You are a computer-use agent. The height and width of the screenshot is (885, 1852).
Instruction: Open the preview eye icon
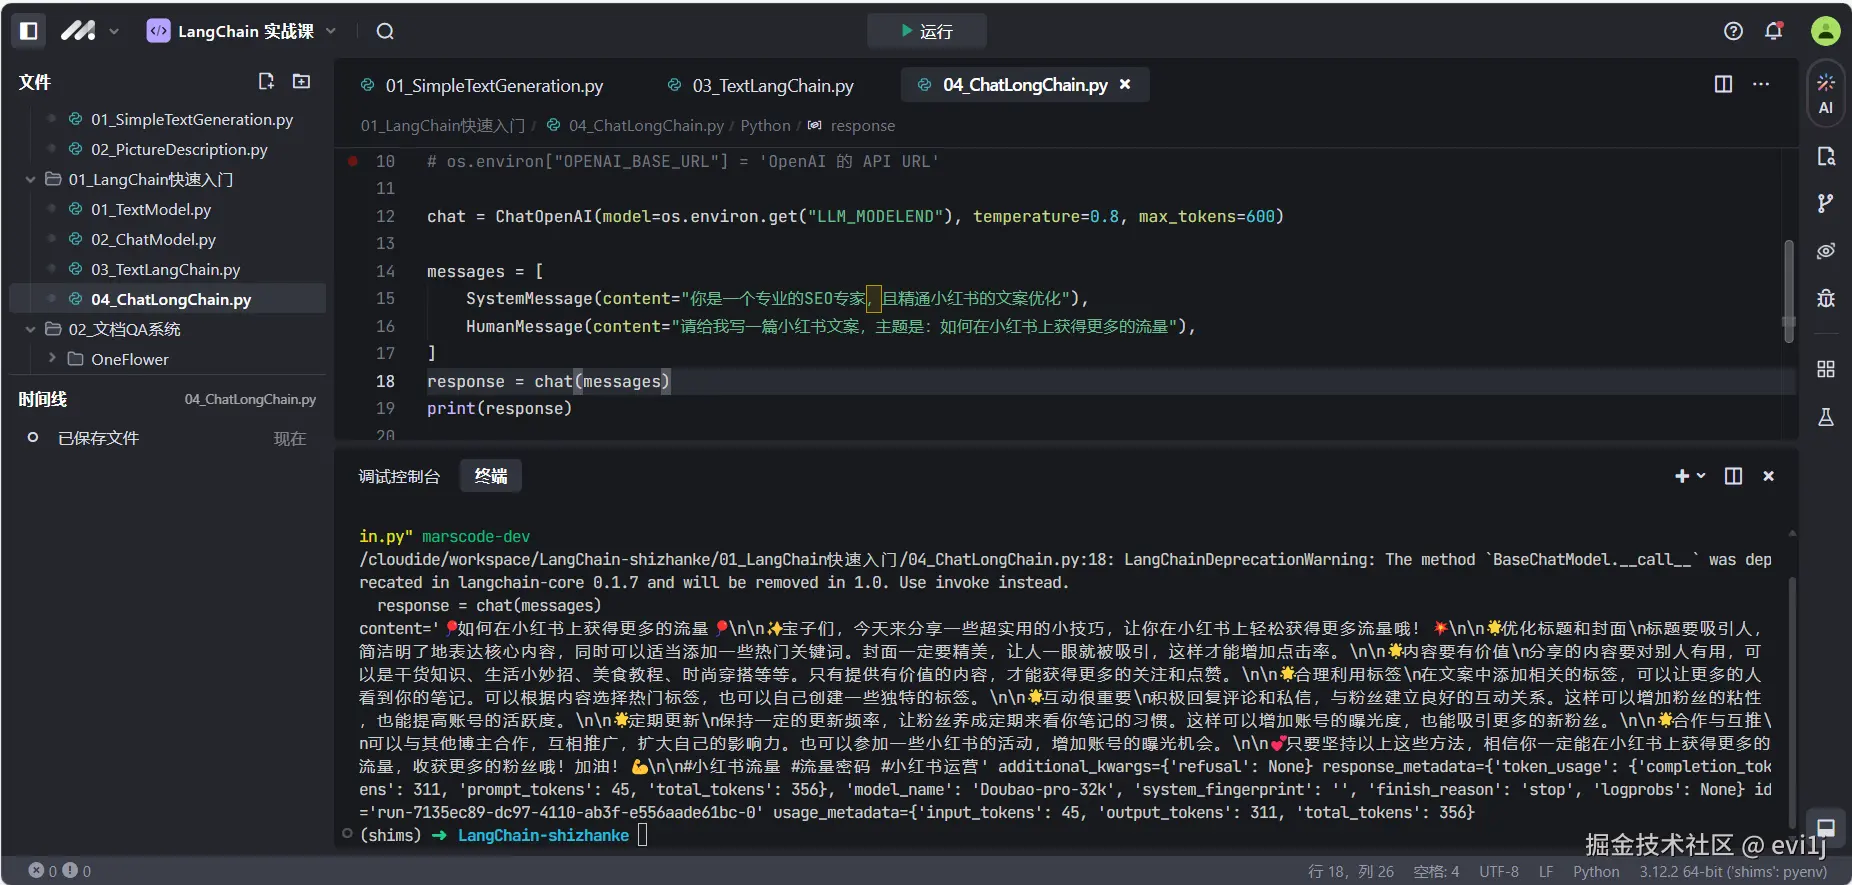(1826, 250)
